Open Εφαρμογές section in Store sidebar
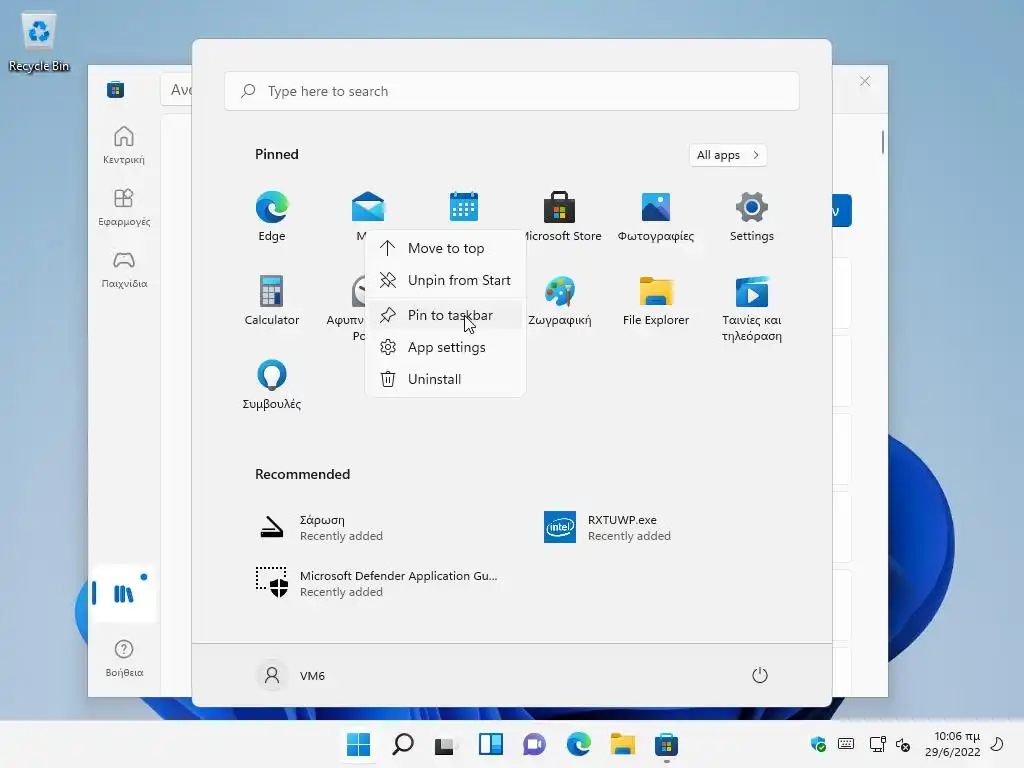The height and width of the screenshot is (768, 1024). click(124, 208)
